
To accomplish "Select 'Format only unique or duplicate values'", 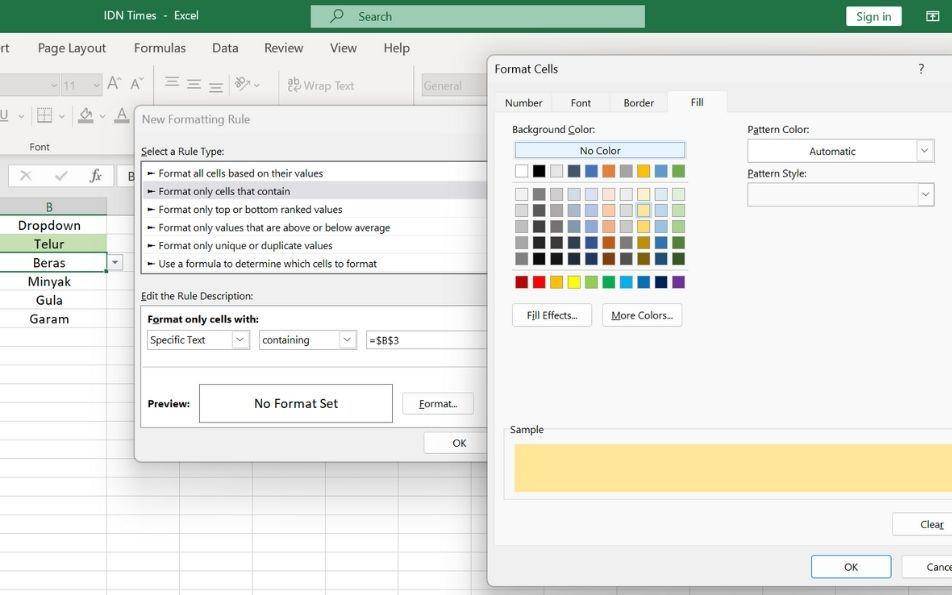I will coord(314,245).
